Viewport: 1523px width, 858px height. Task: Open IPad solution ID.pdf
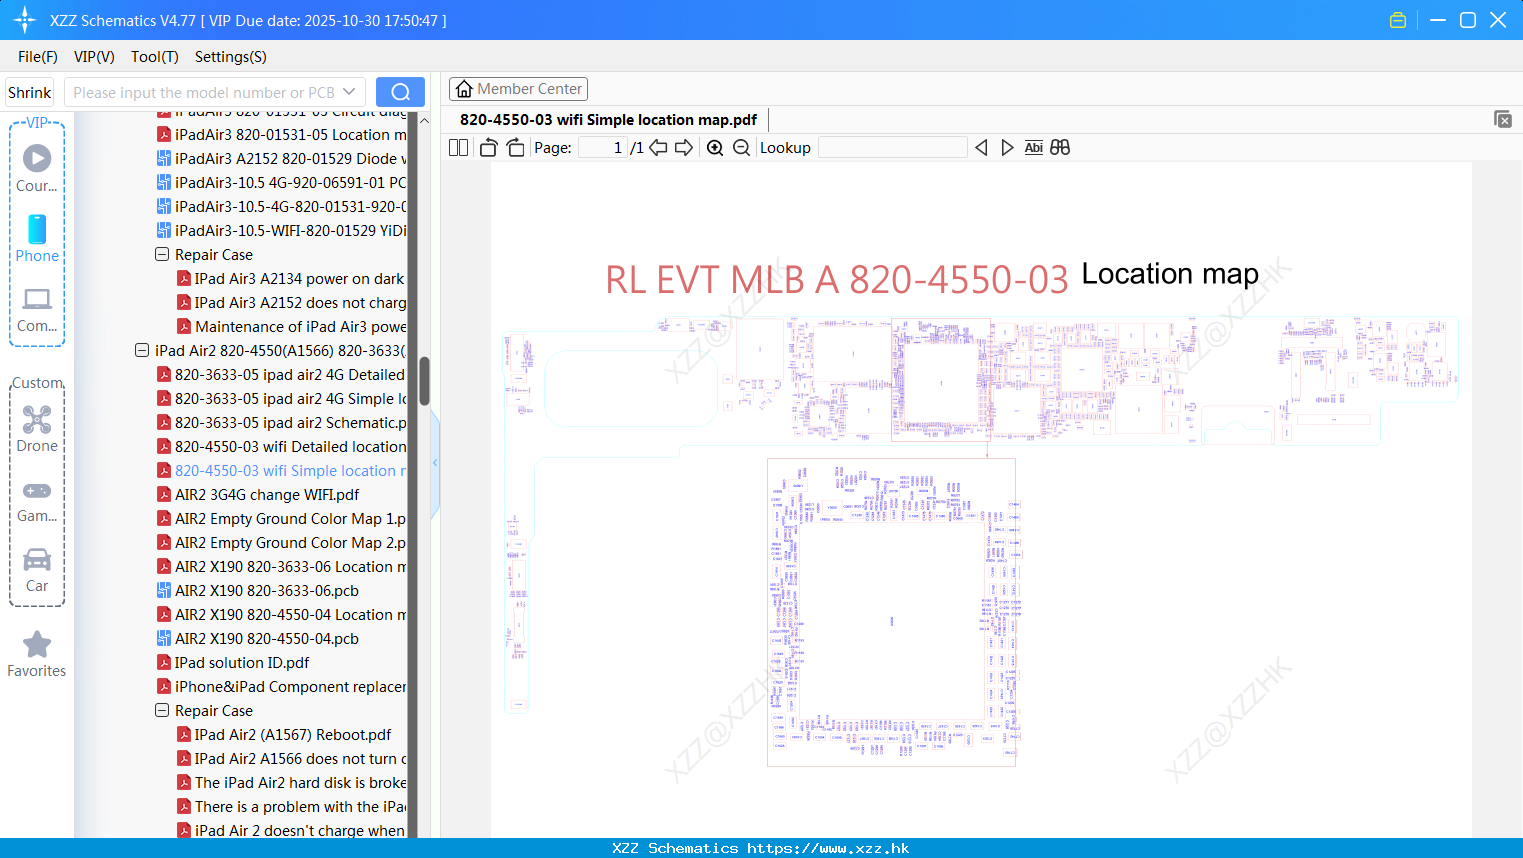(233, 662)
